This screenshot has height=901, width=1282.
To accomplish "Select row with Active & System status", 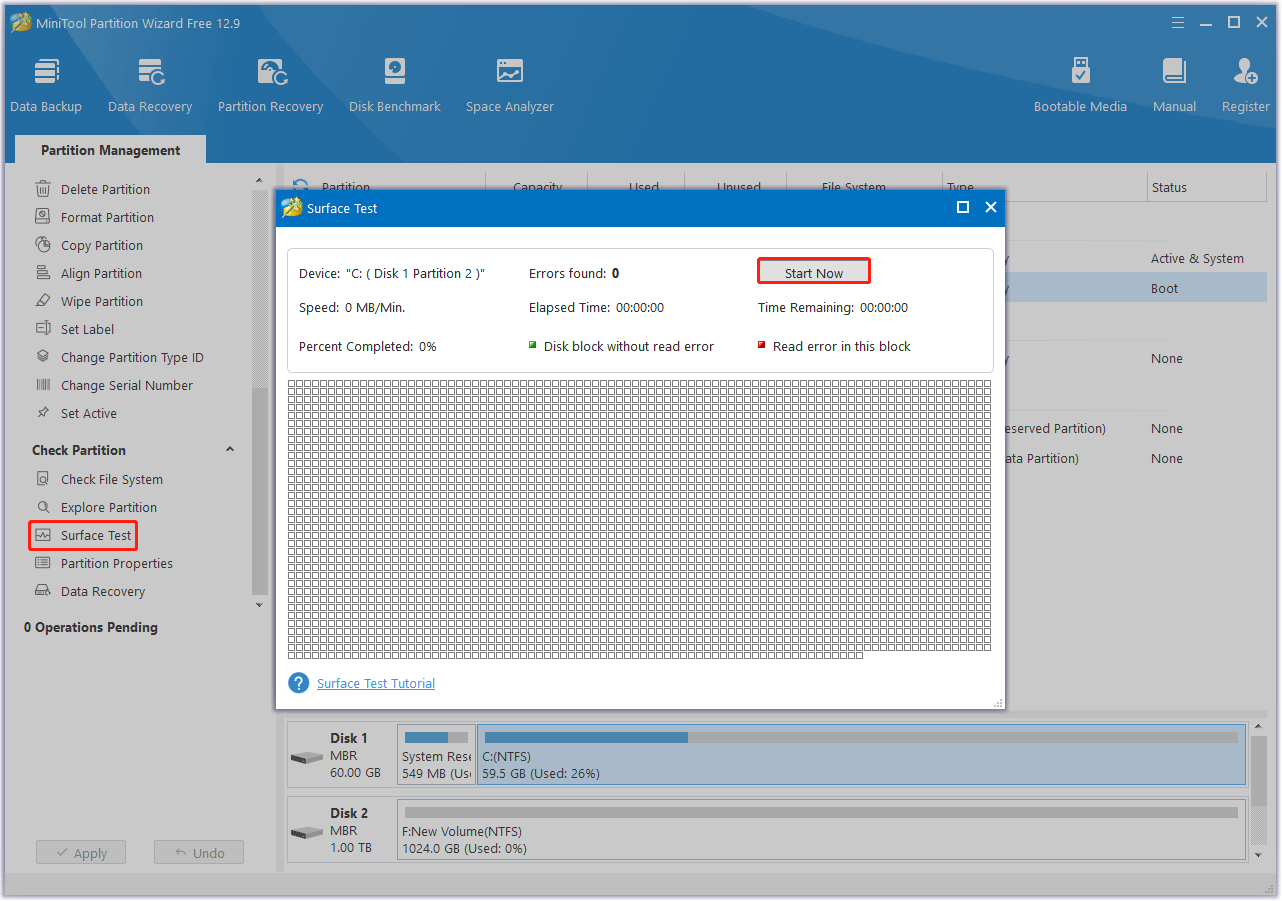I will tap(1135, 258).
